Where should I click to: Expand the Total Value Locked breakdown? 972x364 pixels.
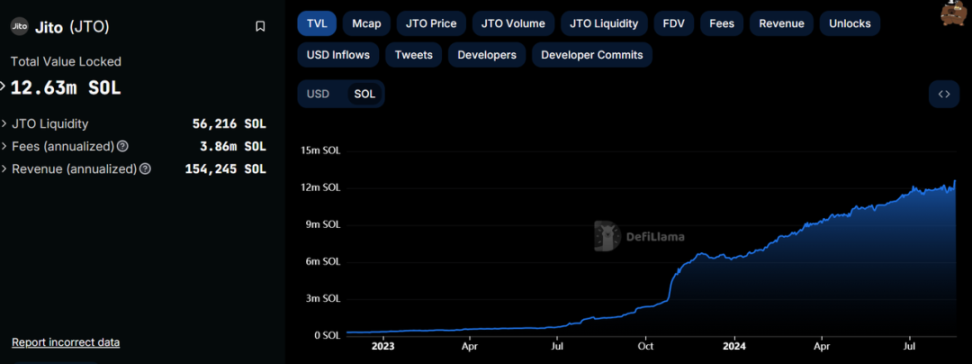tap(3, 87)
